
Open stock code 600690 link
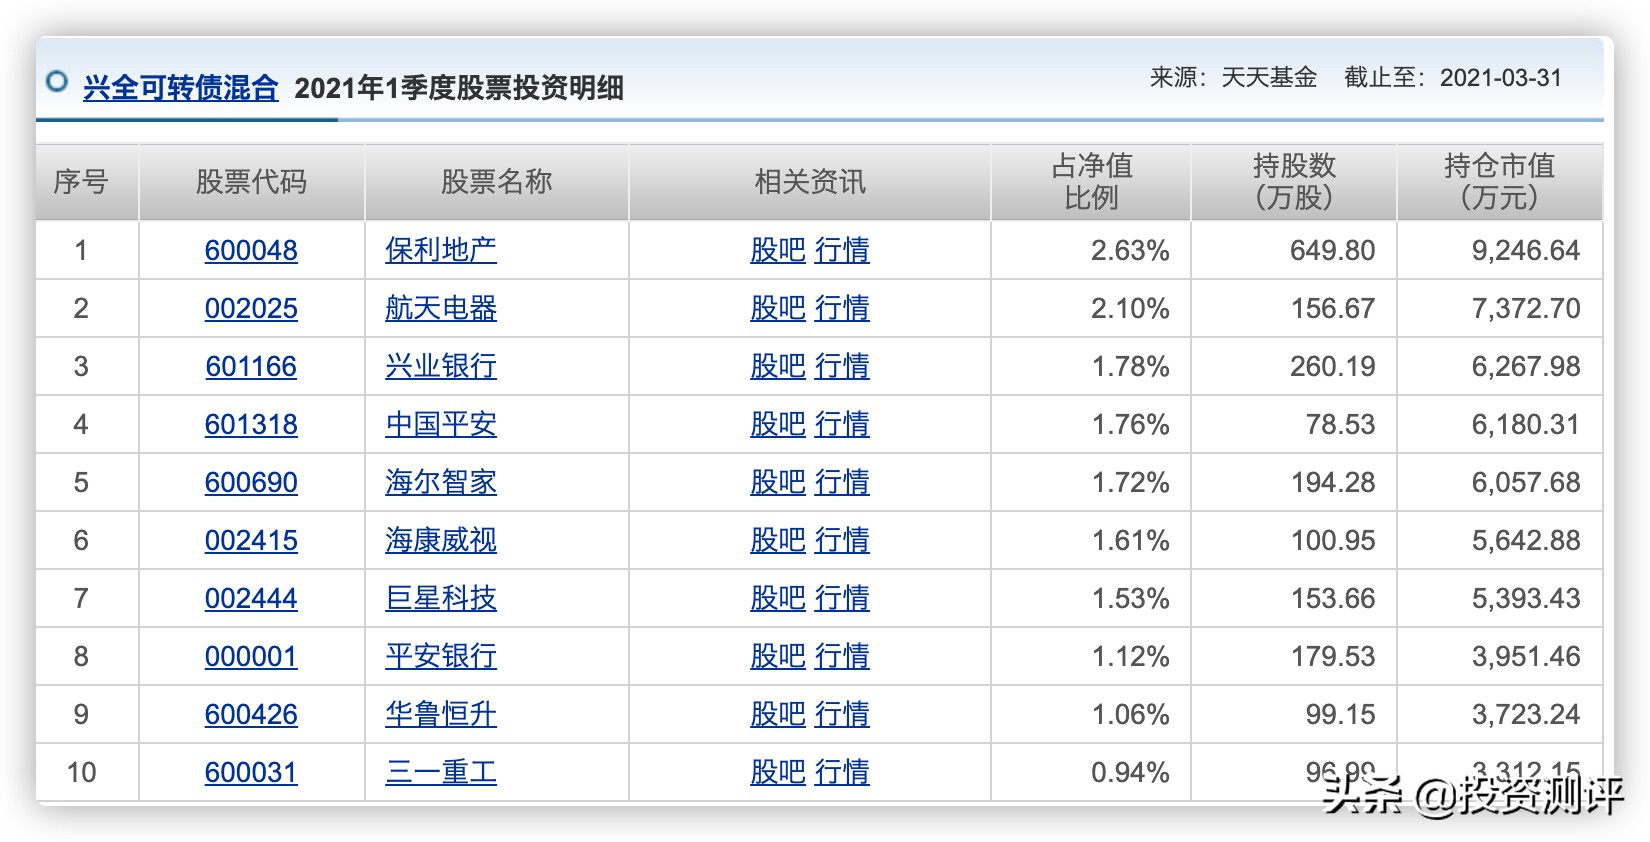pyautogui.click(x=251, y=482)
